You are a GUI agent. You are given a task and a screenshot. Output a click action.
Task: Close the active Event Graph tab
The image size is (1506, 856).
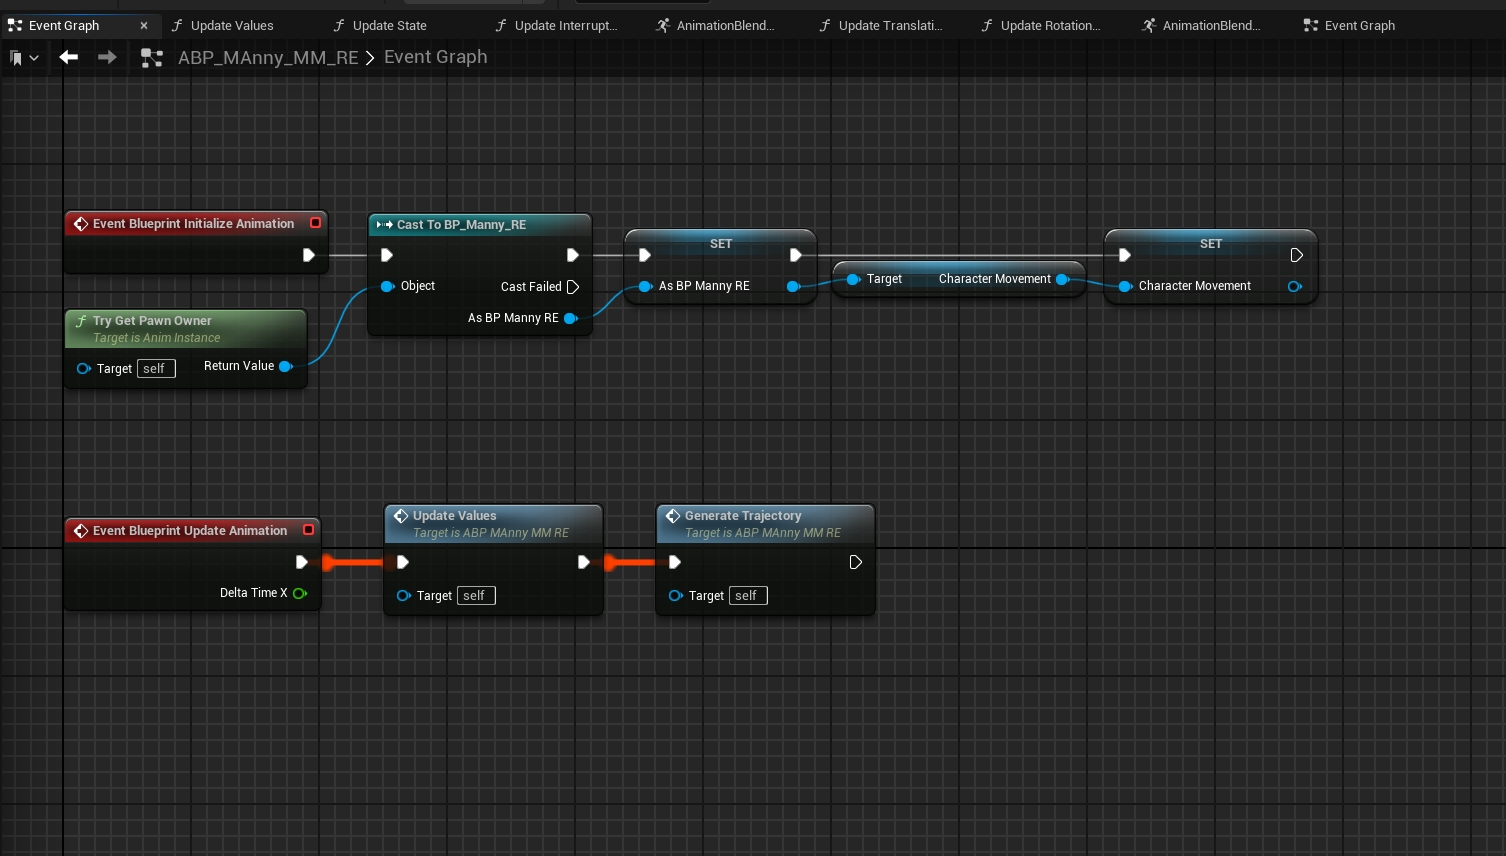click(144, 26)
